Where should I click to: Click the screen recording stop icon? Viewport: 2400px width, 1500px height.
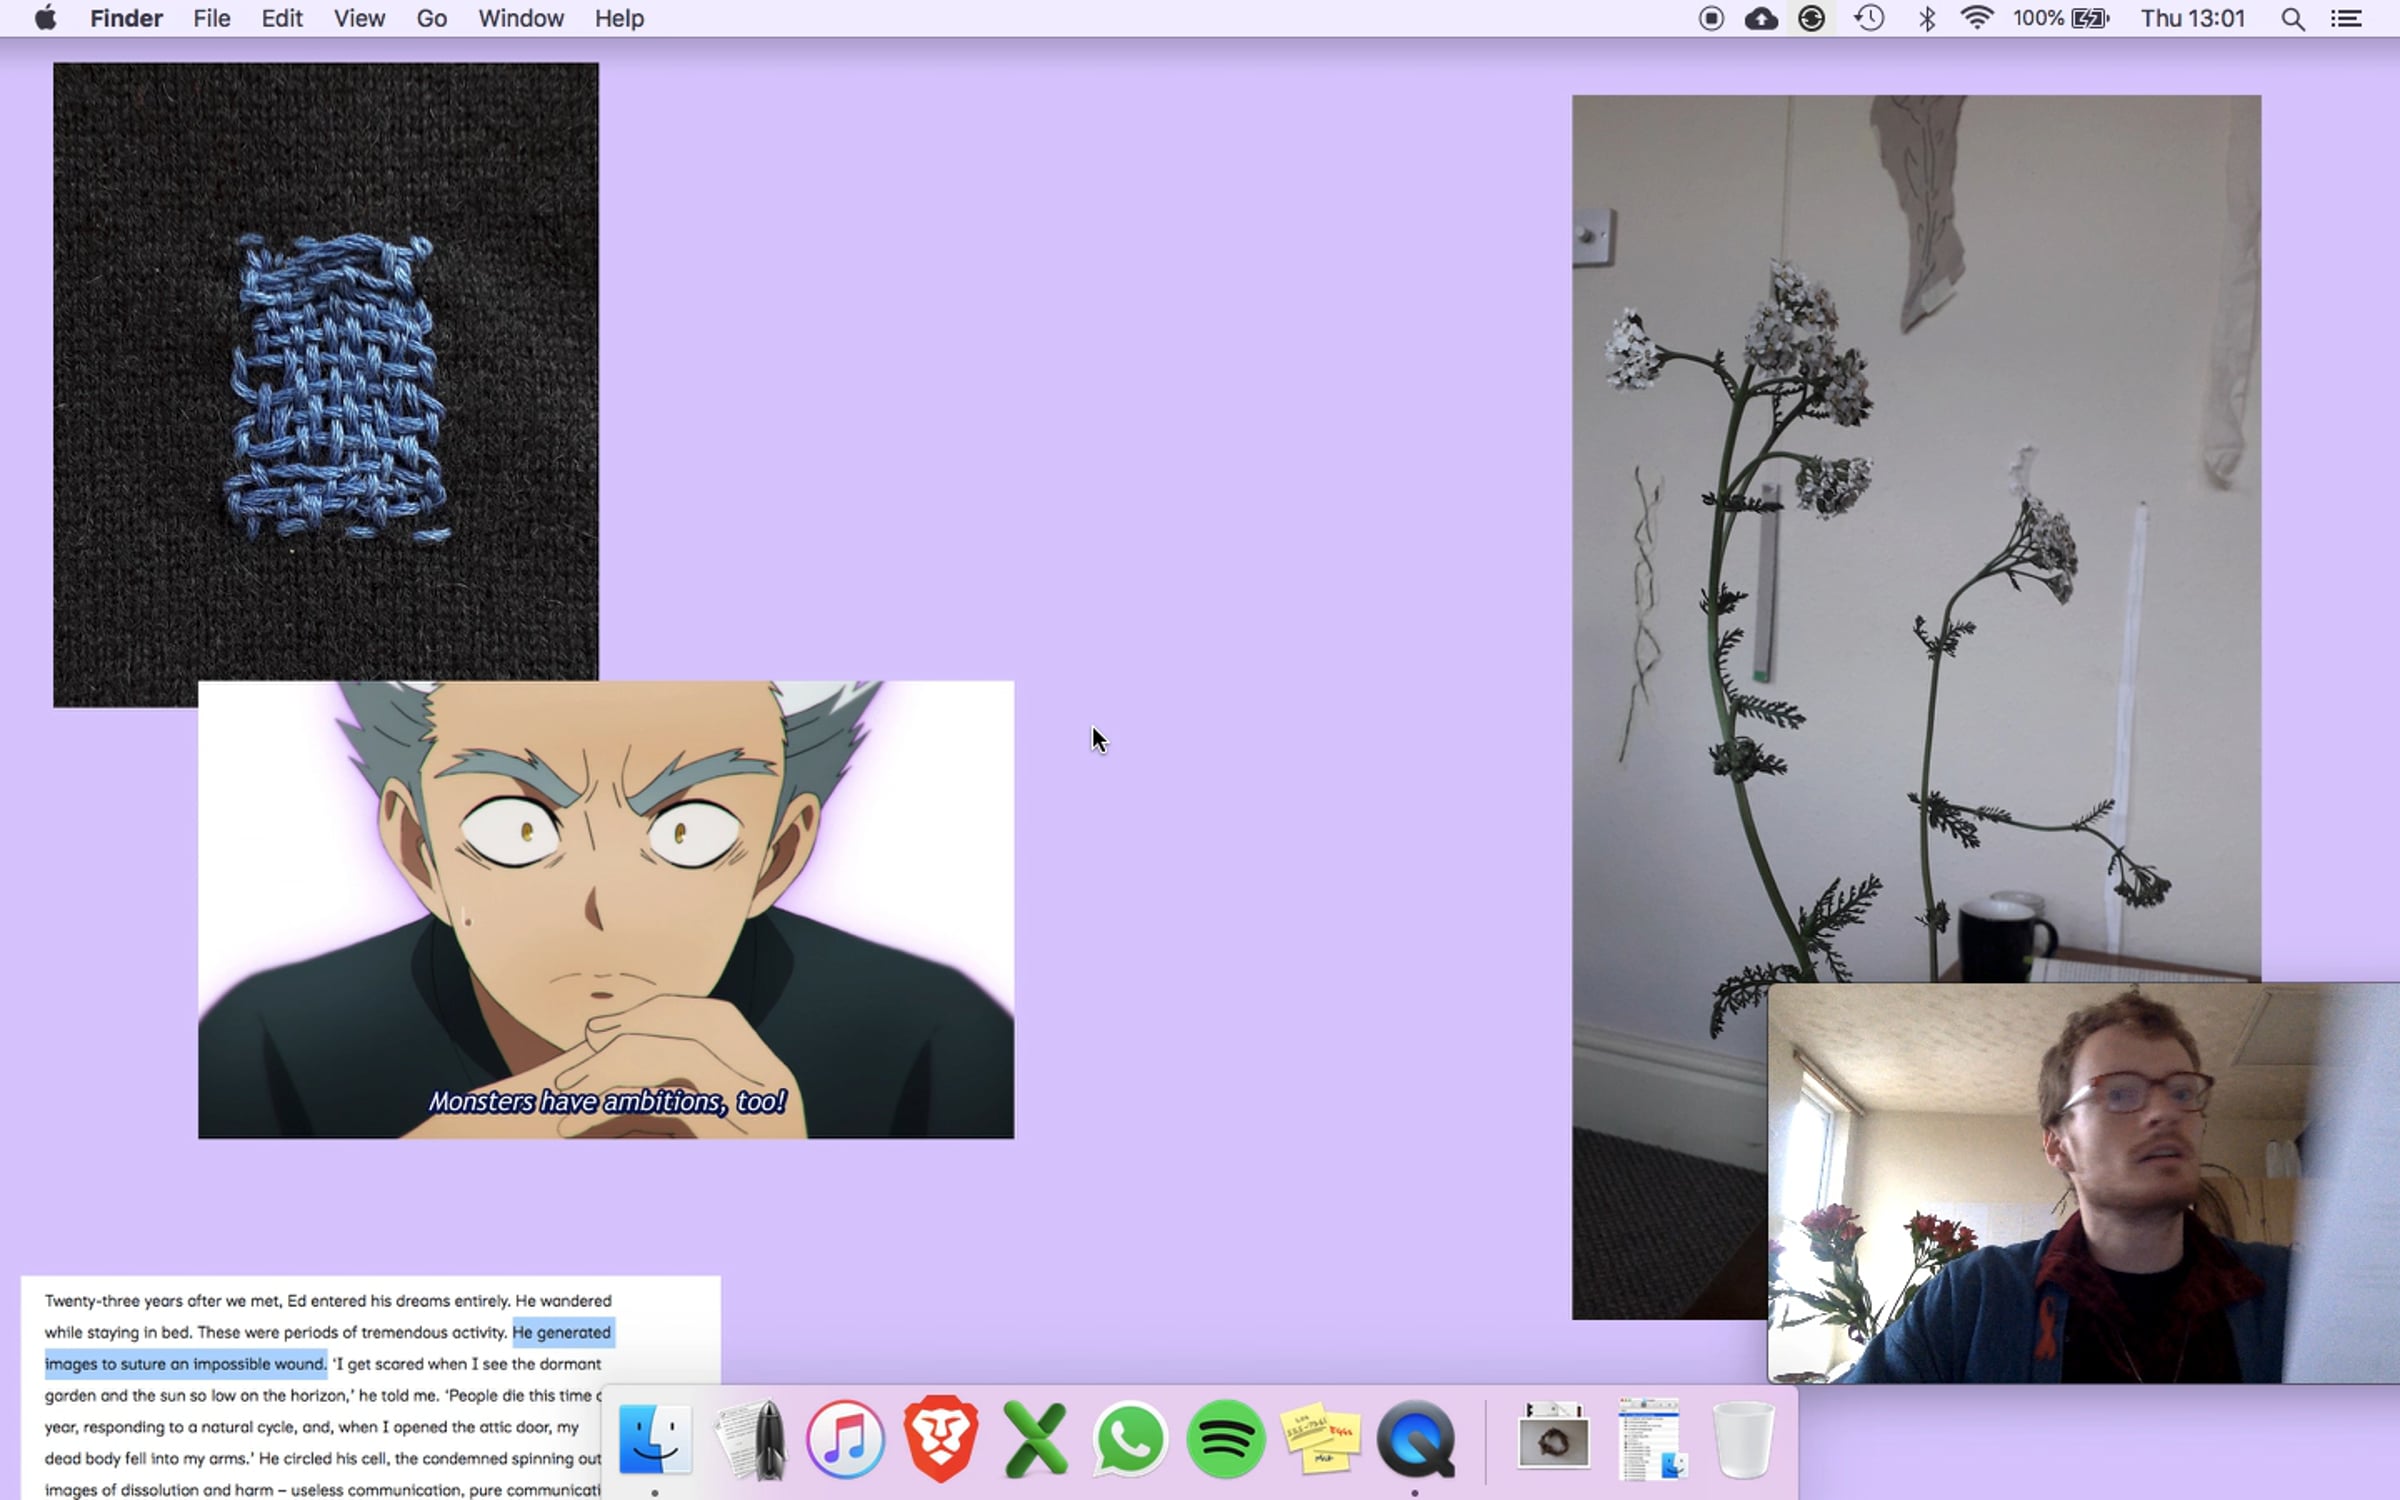1711,18
